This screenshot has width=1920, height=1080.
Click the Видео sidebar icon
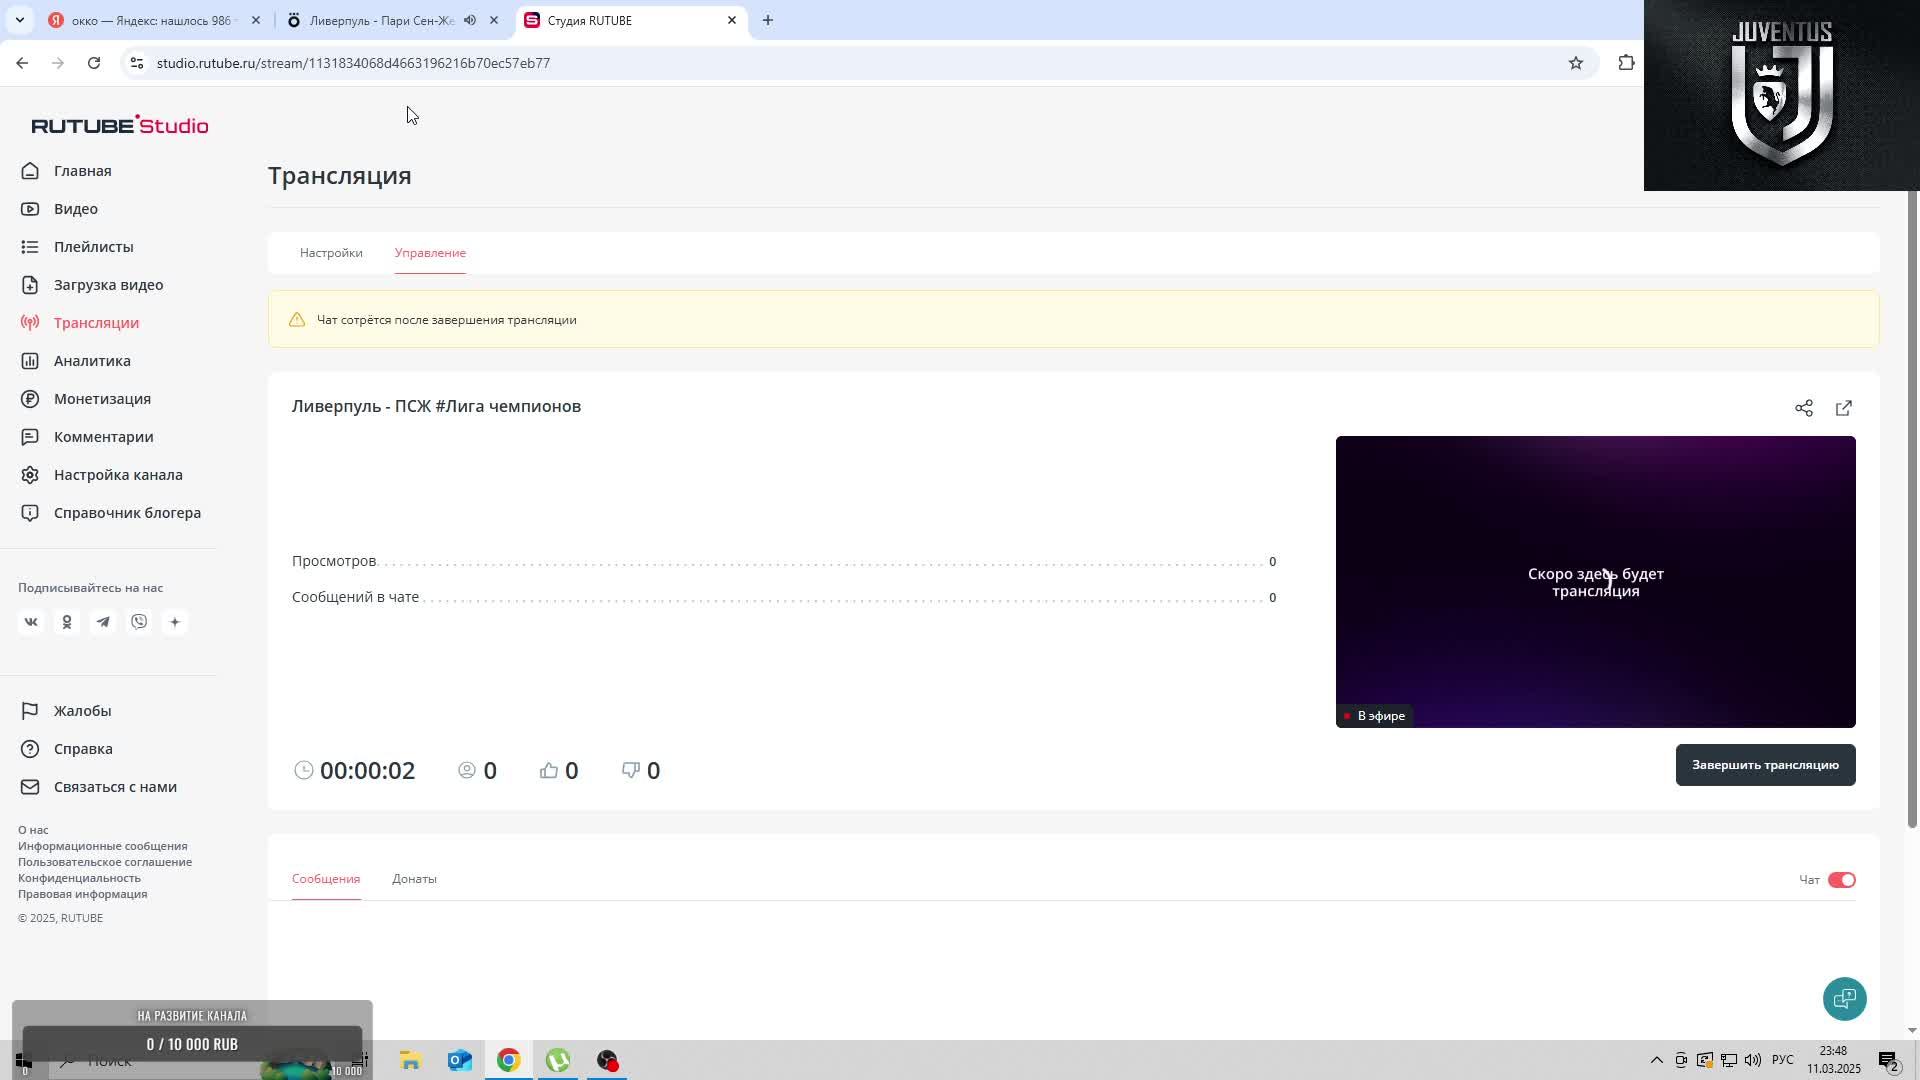30,209
